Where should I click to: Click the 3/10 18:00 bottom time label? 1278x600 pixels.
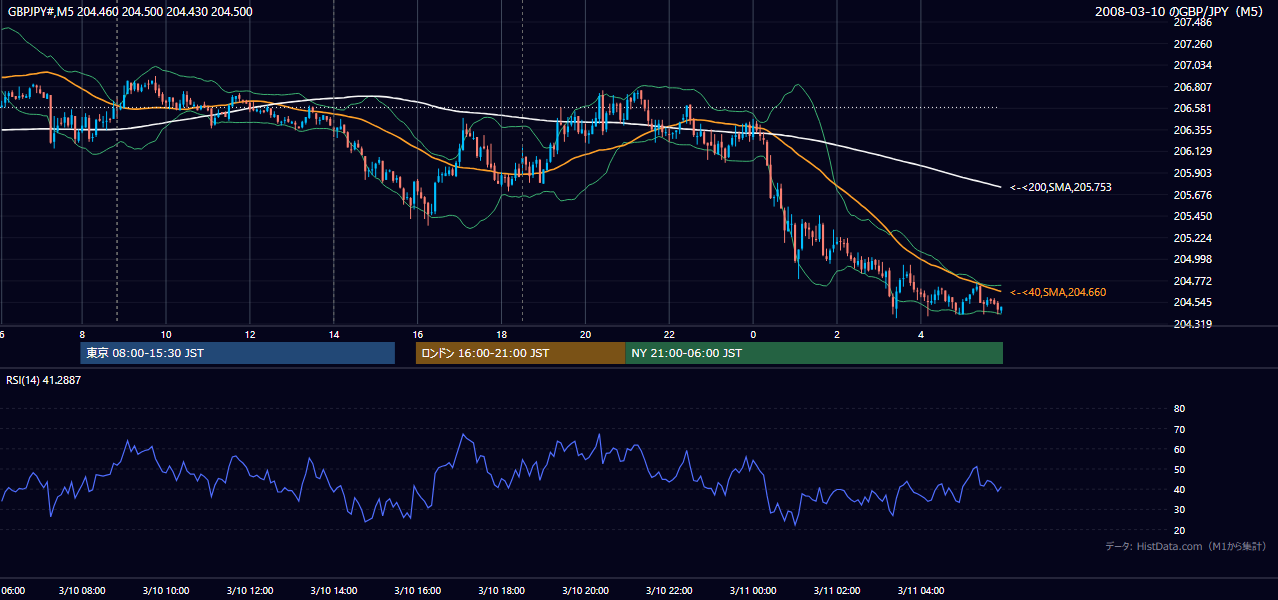(502, 590)
